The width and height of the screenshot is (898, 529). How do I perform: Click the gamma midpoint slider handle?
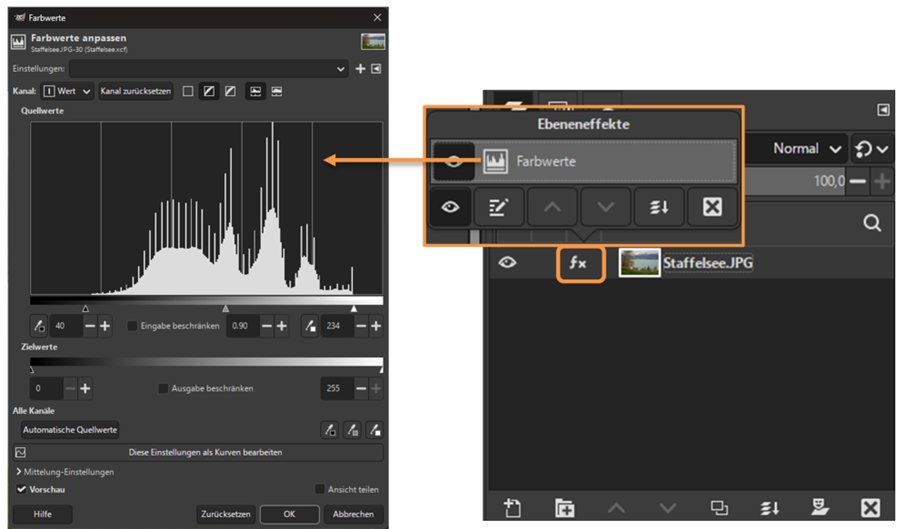pyautogui.click(x=225, y=309)
